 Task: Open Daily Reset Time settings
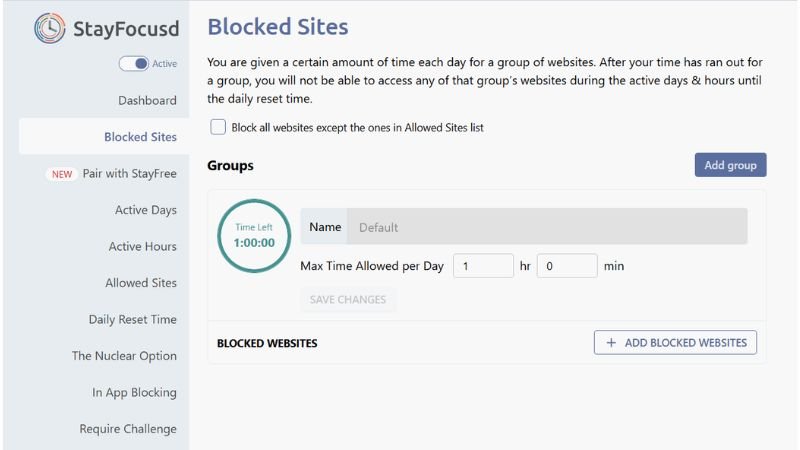click(132, 319)
